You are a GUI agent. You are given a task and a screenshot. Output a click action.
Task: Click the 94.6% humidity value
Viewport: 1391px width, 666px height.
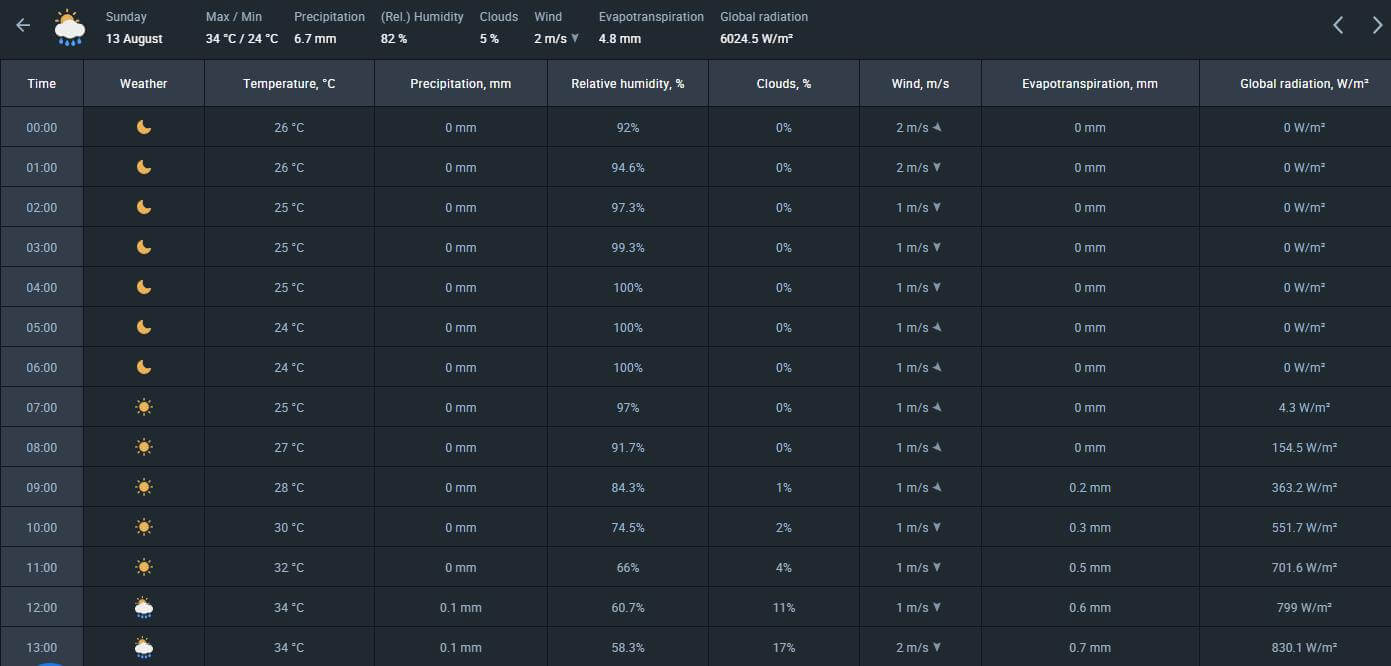click(628, 167)
